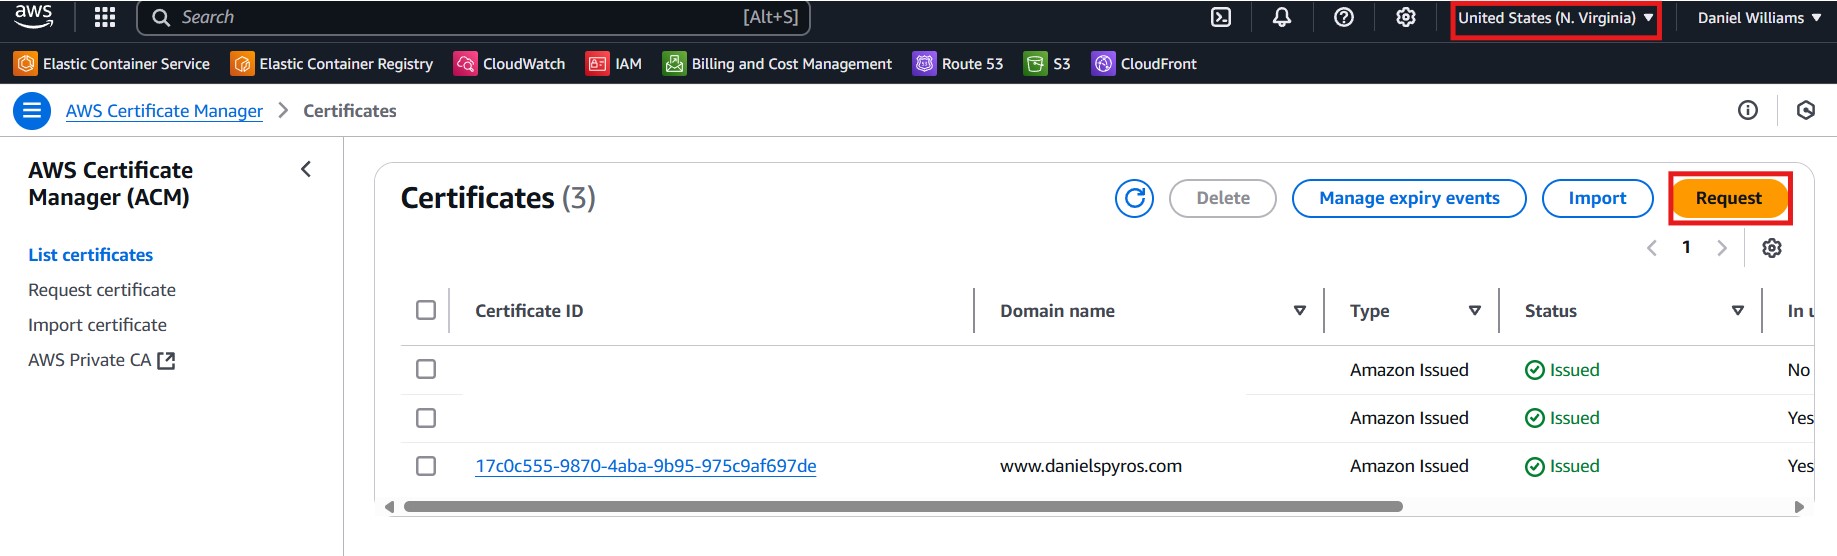This screenshot has height=556, width=1837.
Task: Select the www.danielspyros.com certificate checkbox
Action: coord(426,465)
